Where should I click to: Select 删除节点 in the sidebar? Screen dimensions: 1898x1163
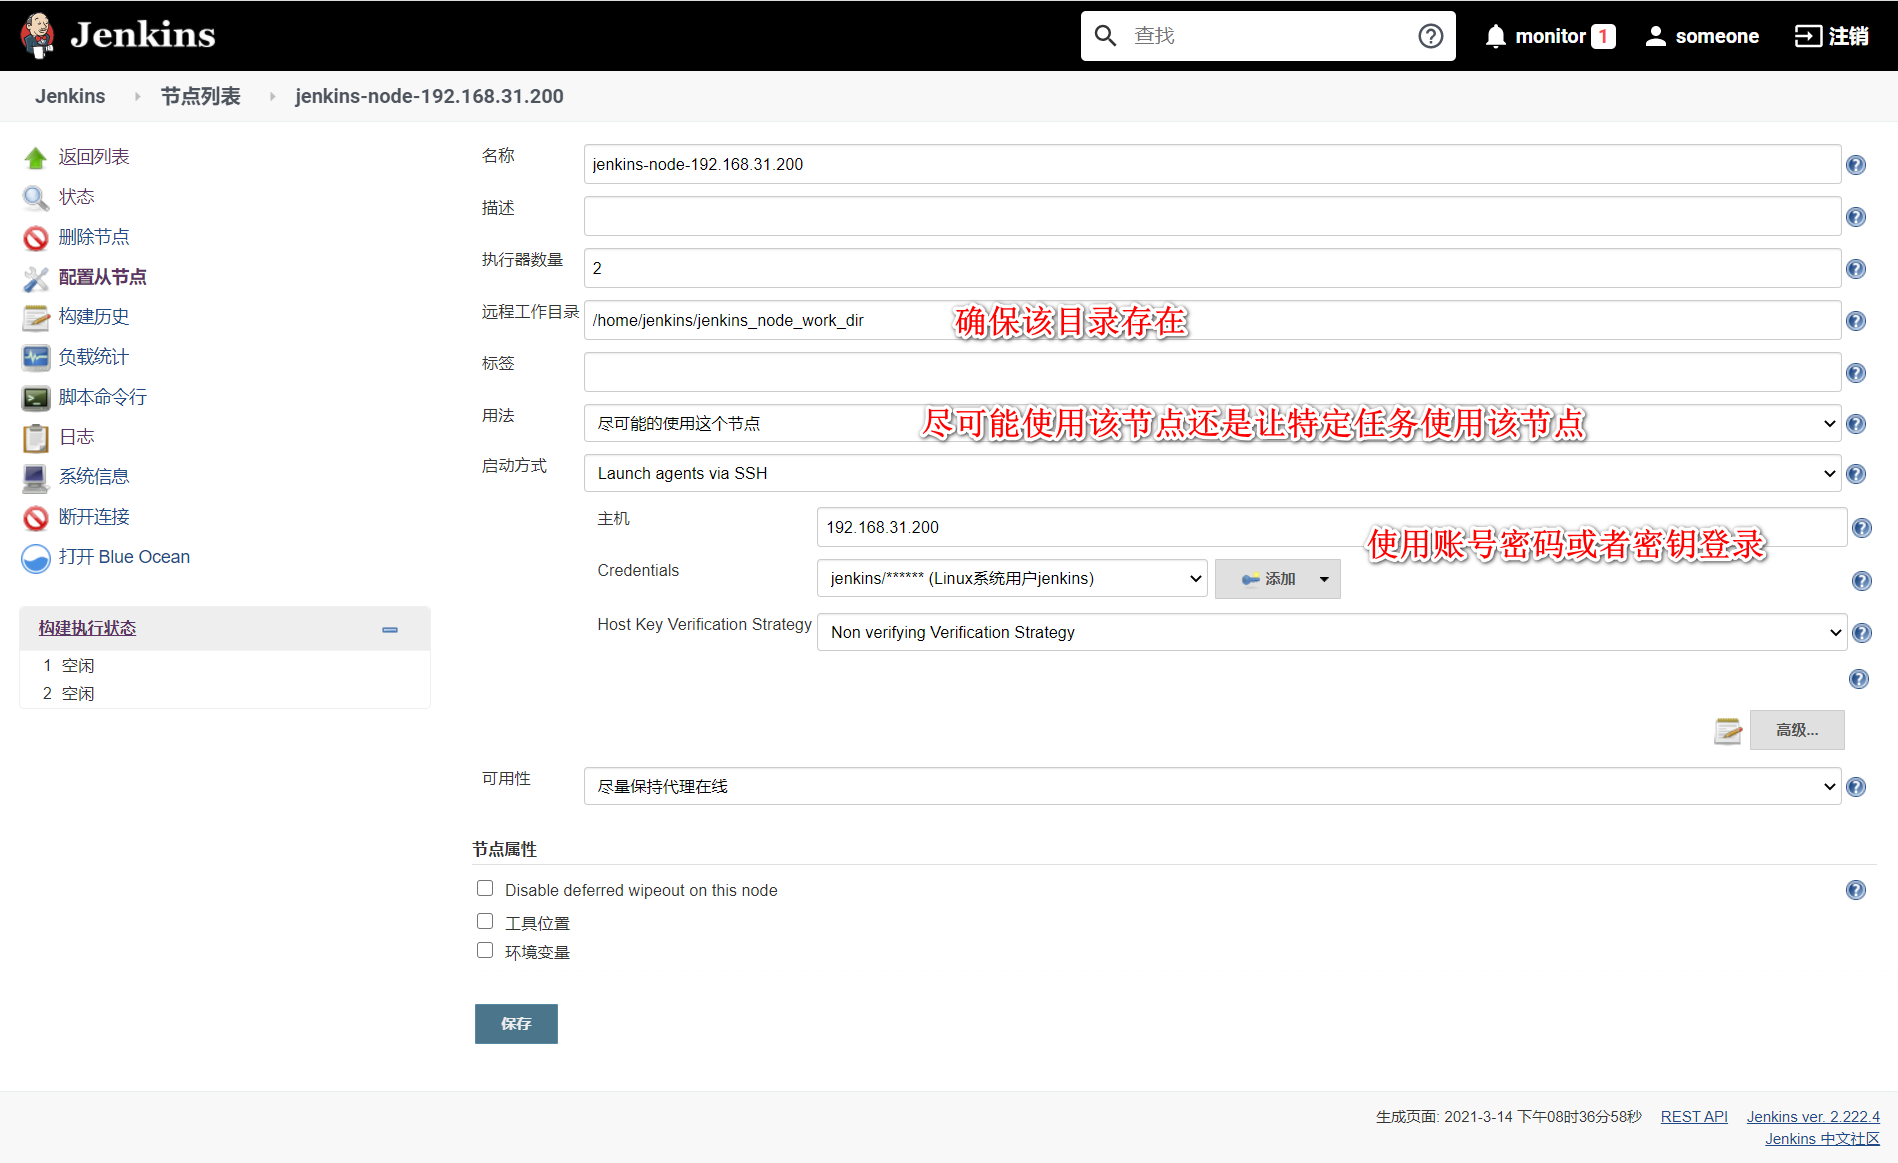(94, 237)
